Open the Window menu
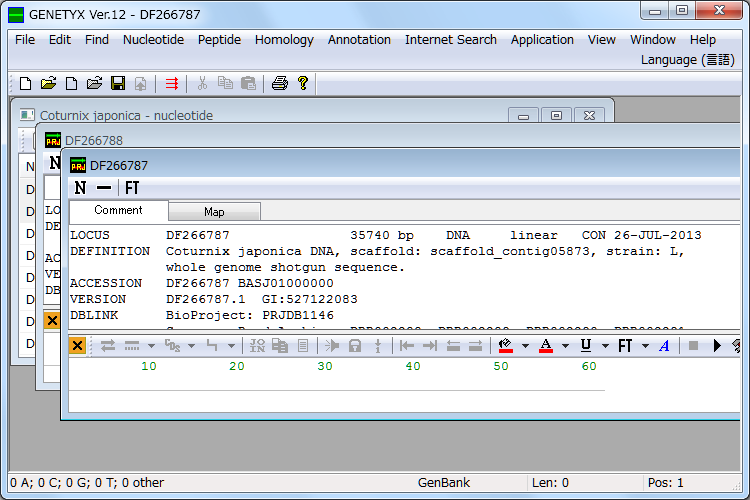The height and width of the screenshot is (500, 750). 652,40
